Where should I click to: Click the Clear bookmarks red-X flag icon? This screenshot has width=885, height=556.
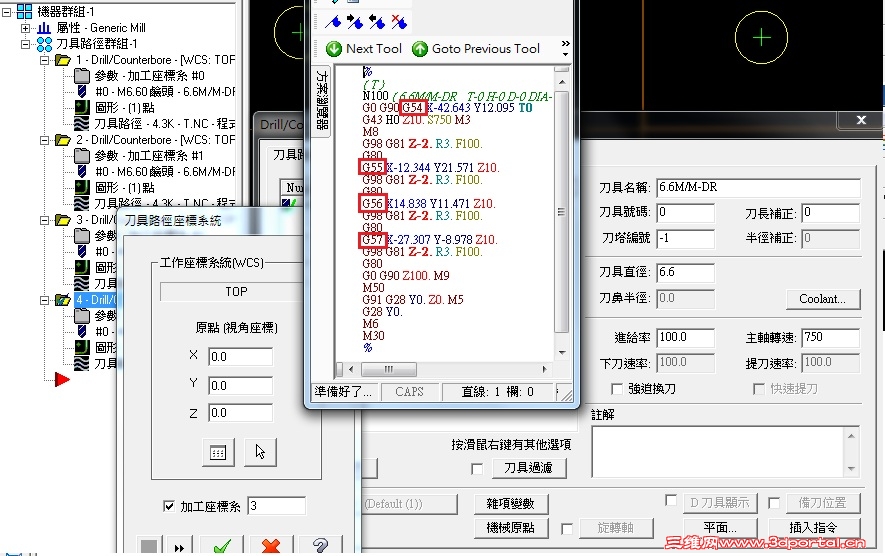tap(399, 22)
